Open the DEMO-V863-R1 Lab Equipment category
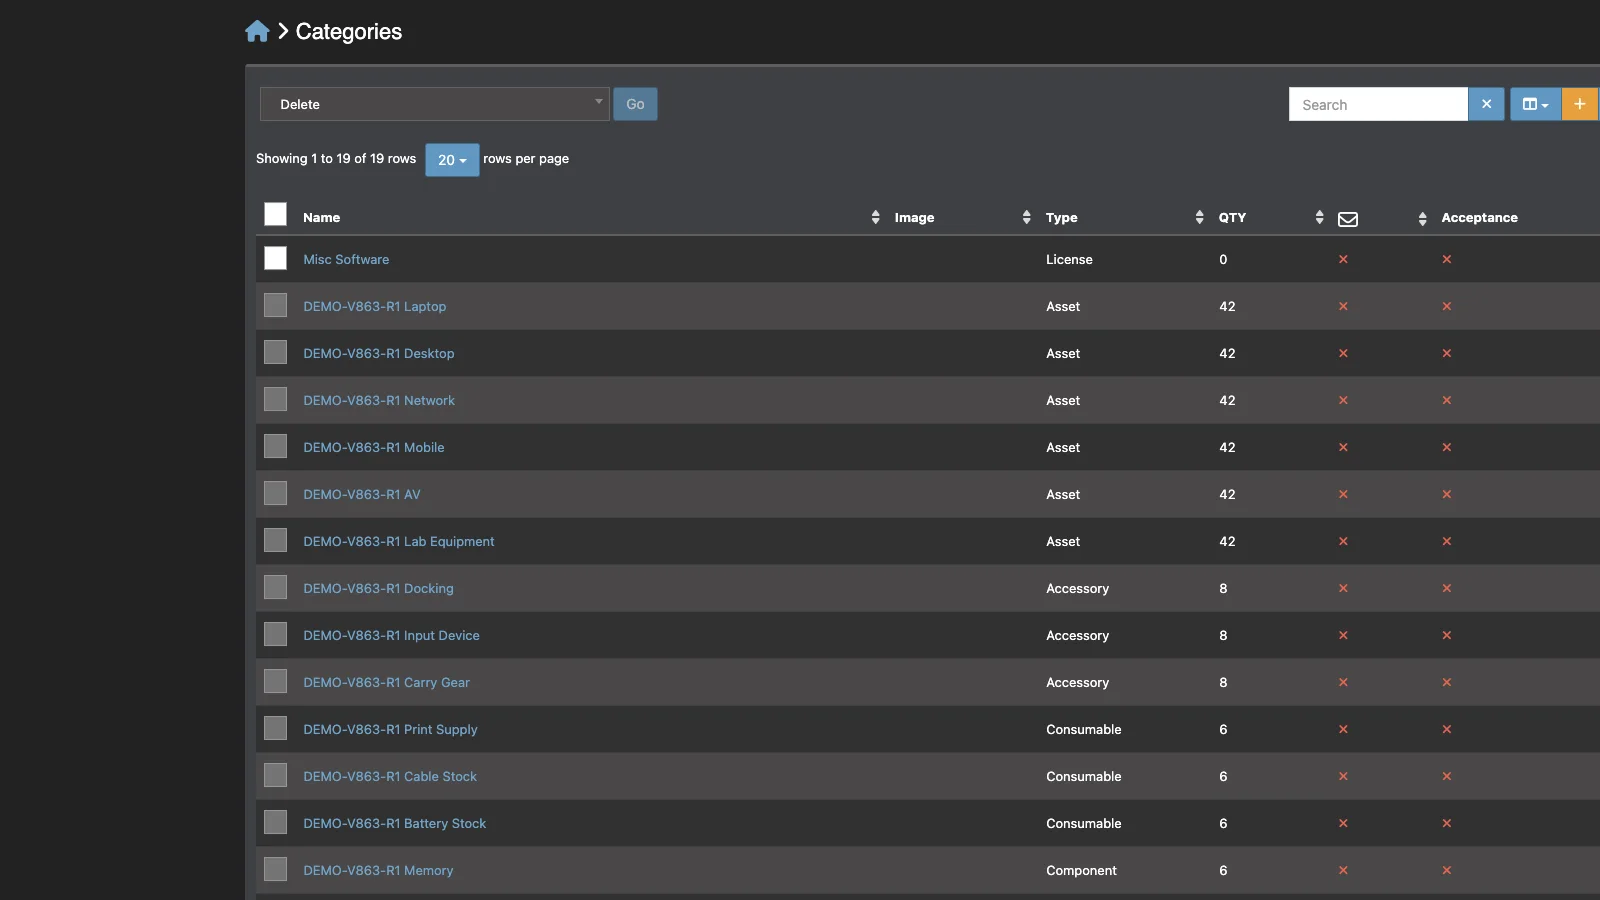 [398, 541]
